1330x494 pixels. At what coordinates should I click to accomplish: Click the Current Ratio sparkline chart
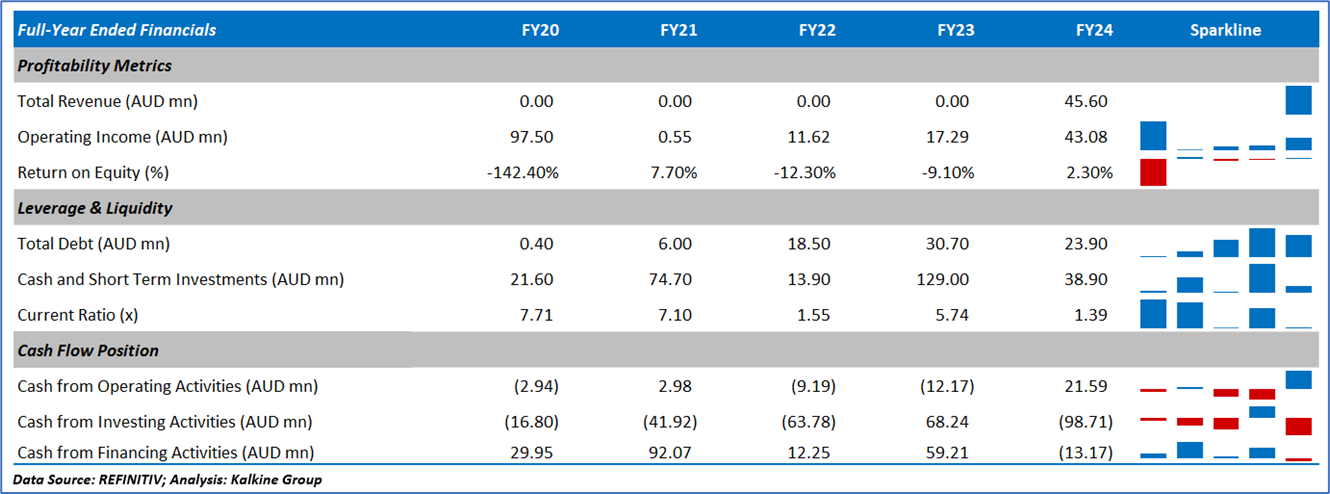pos(1225,315)
